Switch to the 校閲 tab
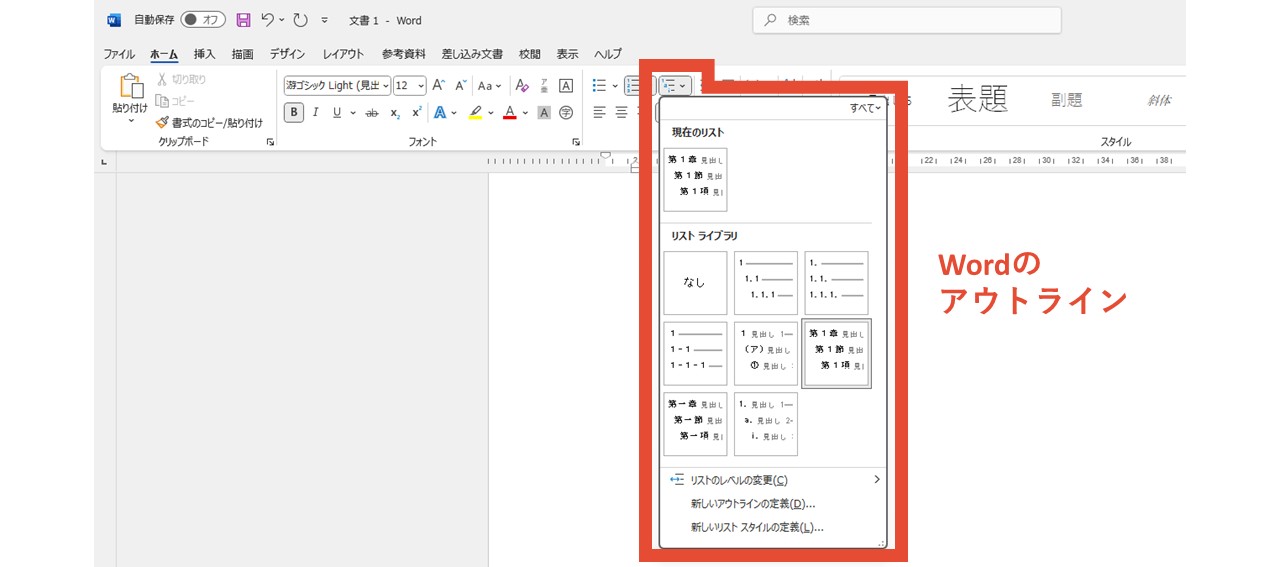This screenshot has height=567, width=1280. [530, 54]
